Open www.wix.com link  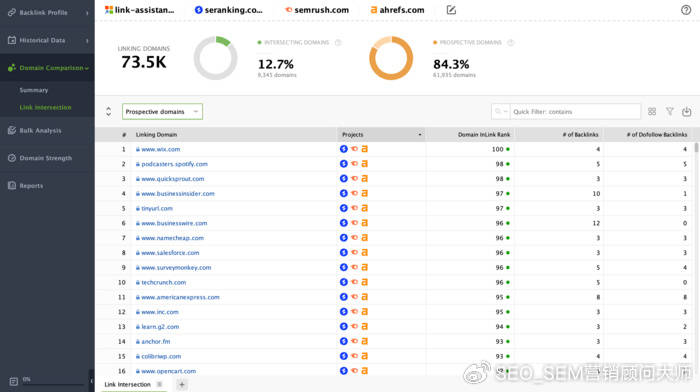[161, 149]
